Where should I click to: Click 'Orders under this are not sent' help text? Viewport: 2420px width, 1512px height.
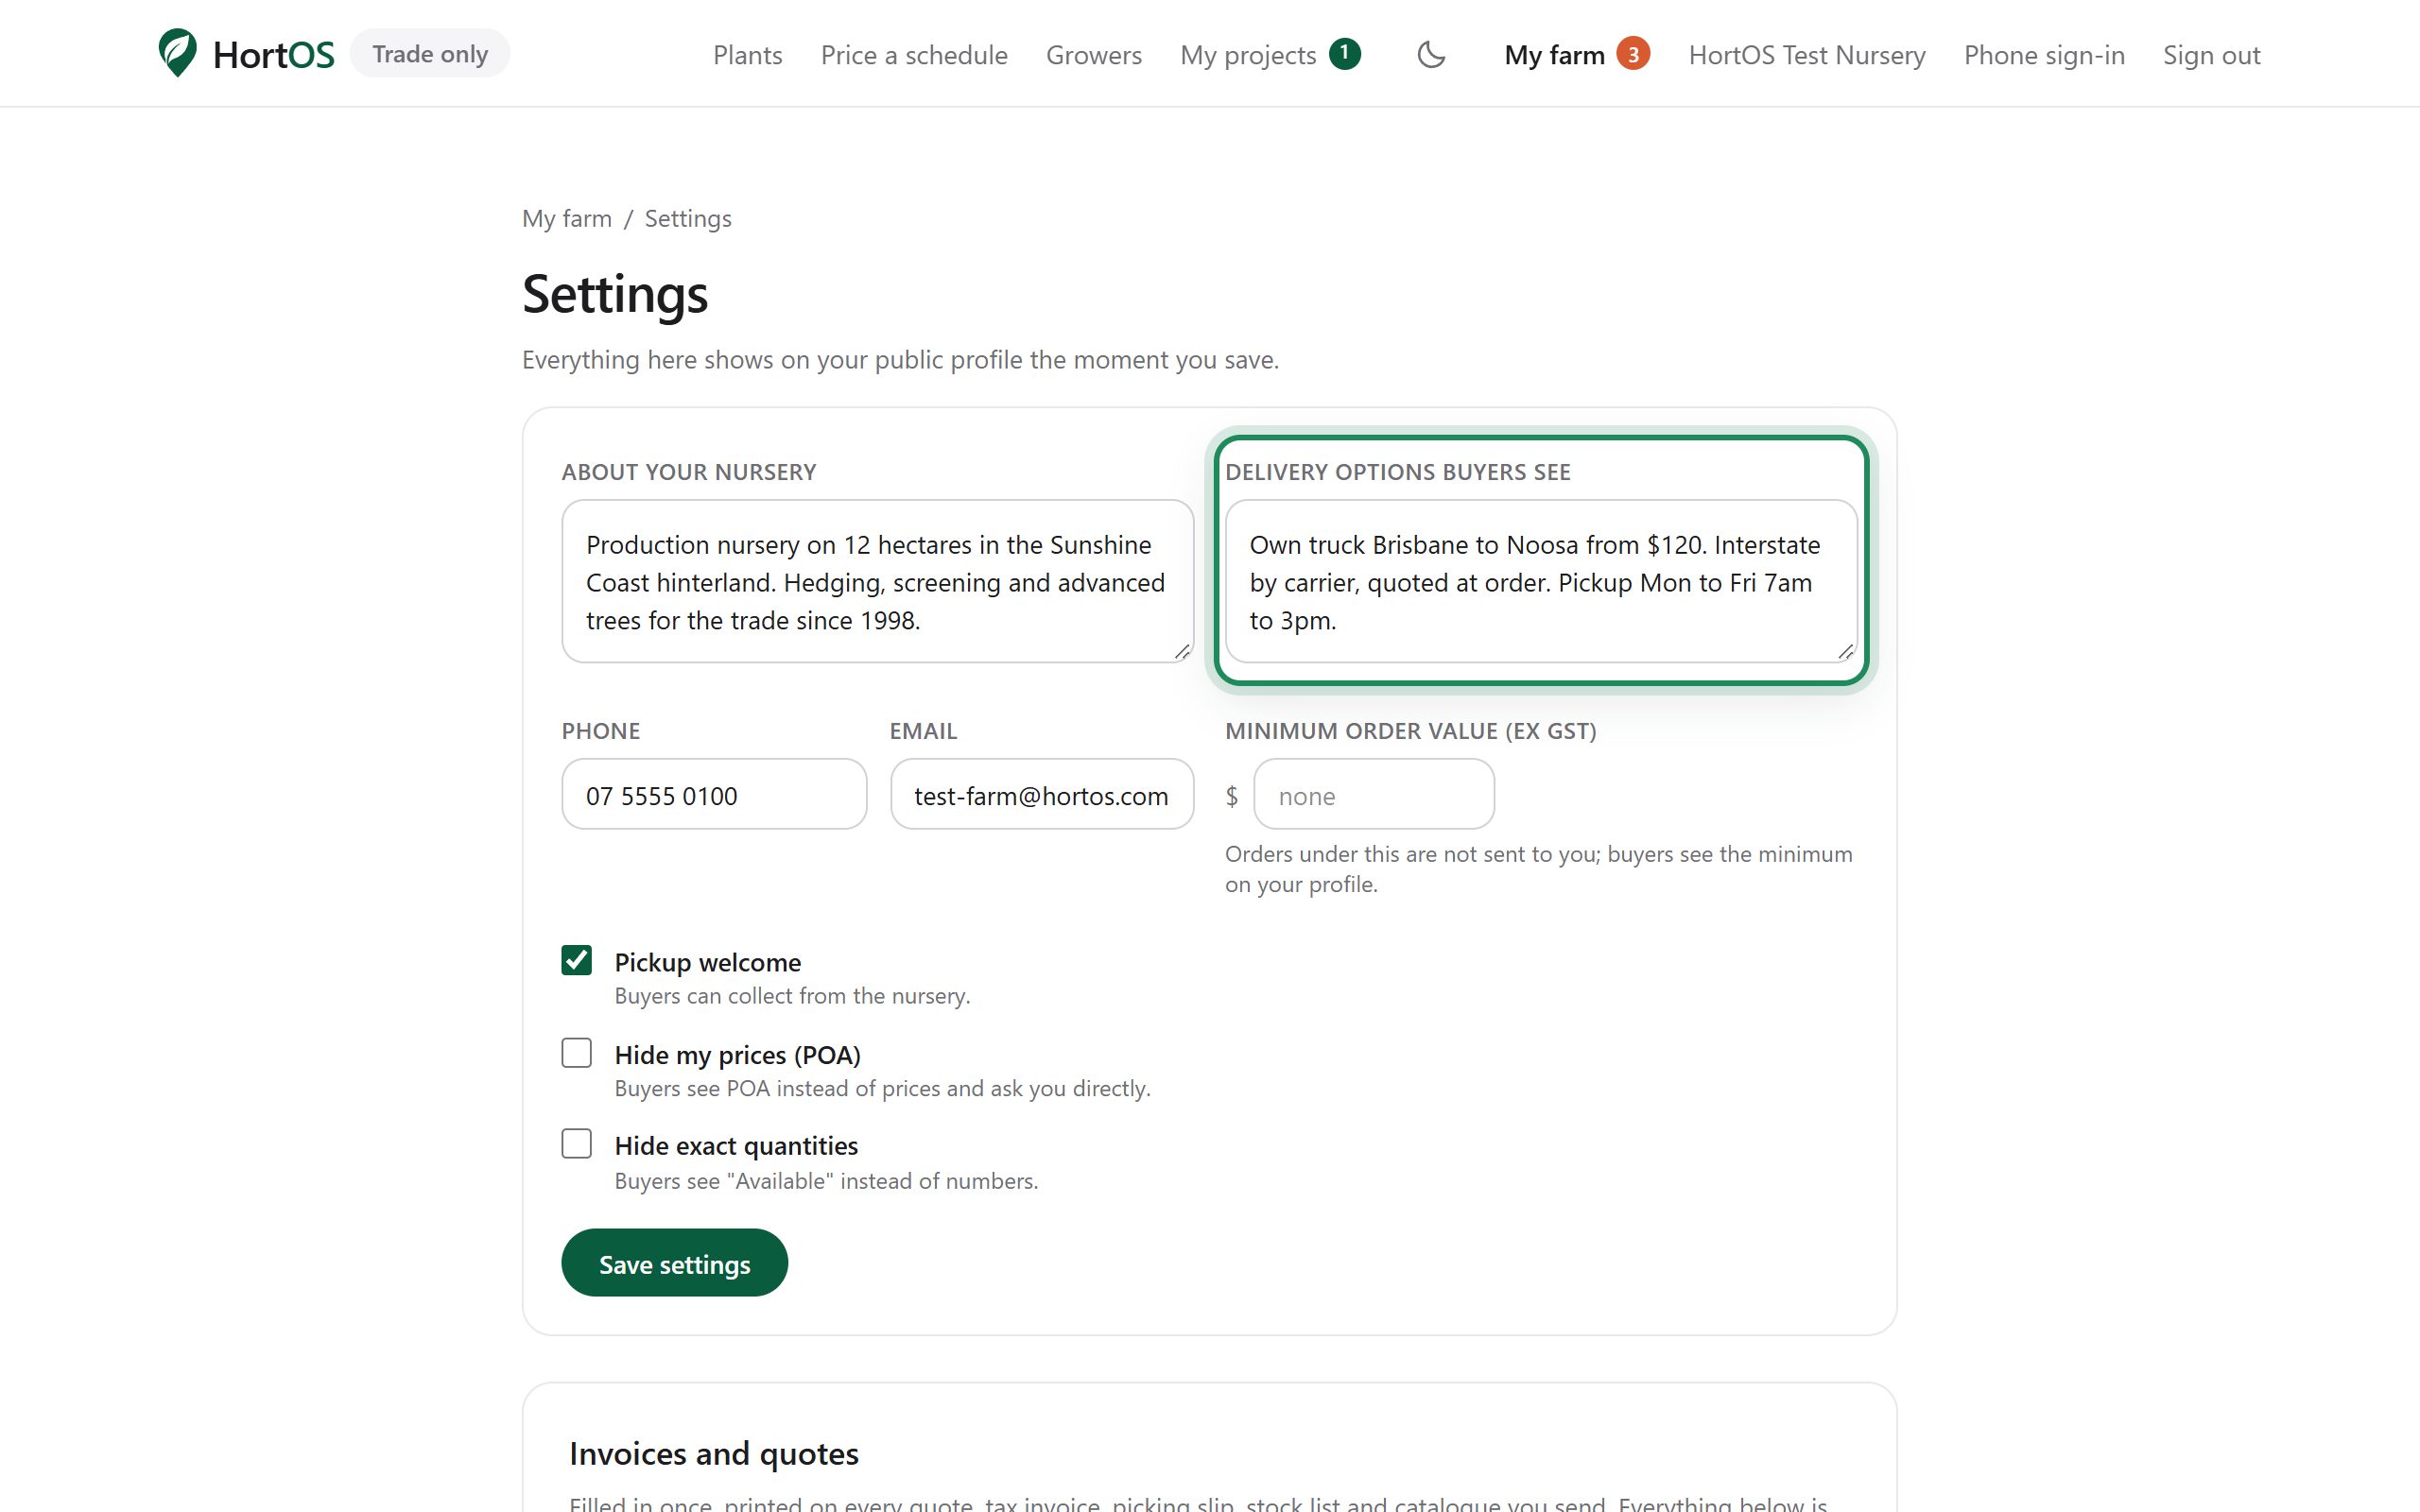pyautogui.click(x=1538, y=869)
